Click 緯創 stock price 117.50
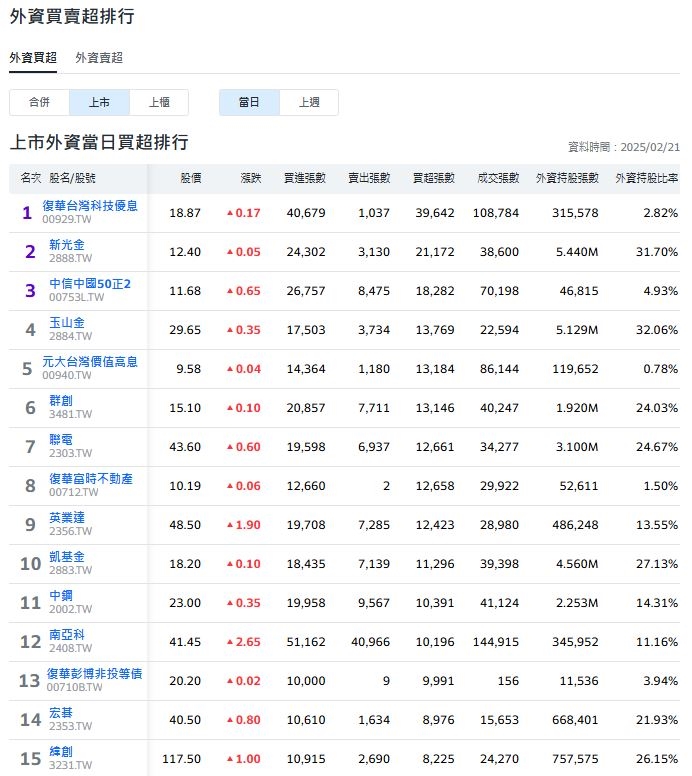692x776 pixels. pyautogui.click(x=182, y=759)
